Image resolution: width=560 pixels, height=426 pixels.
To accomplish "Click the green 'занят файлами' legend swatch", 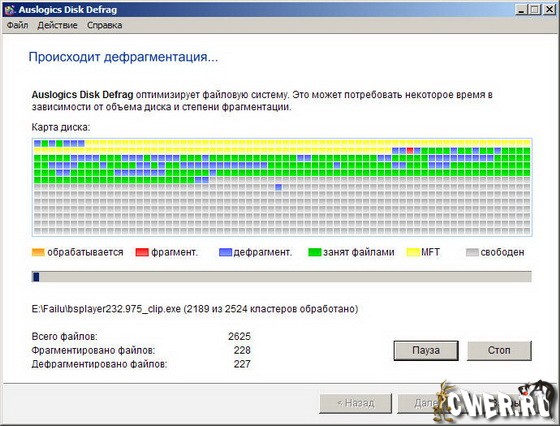I will tap(315, 252).
